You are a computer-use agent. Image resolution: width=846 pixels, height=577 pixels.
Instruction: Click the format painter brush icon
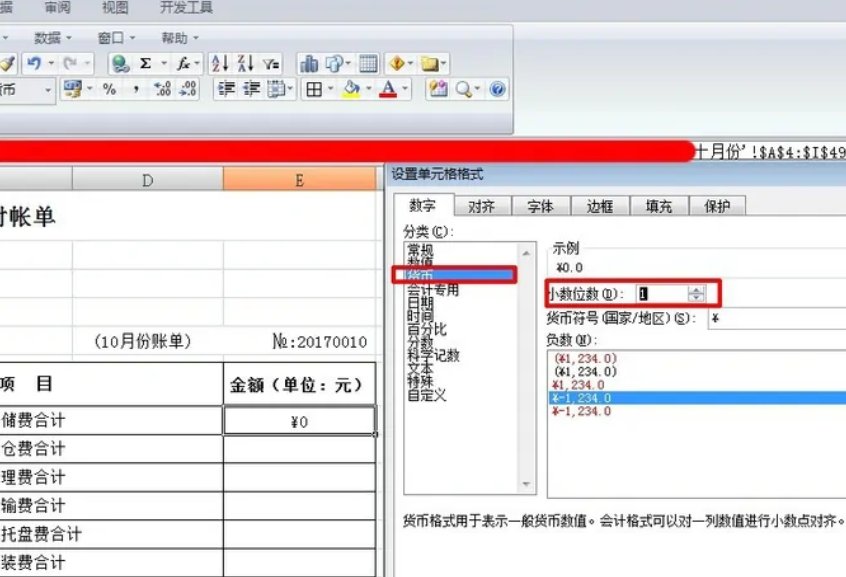[8, 64]
